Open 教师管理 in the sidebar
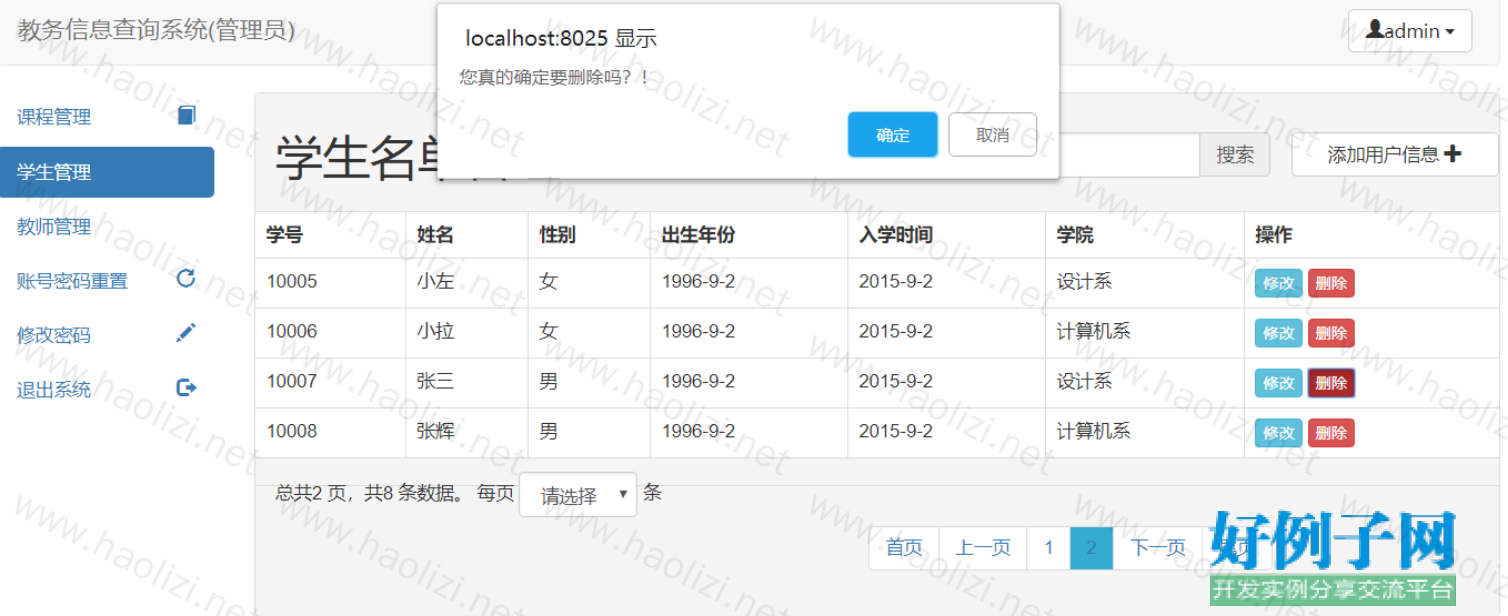 point(54,227)
